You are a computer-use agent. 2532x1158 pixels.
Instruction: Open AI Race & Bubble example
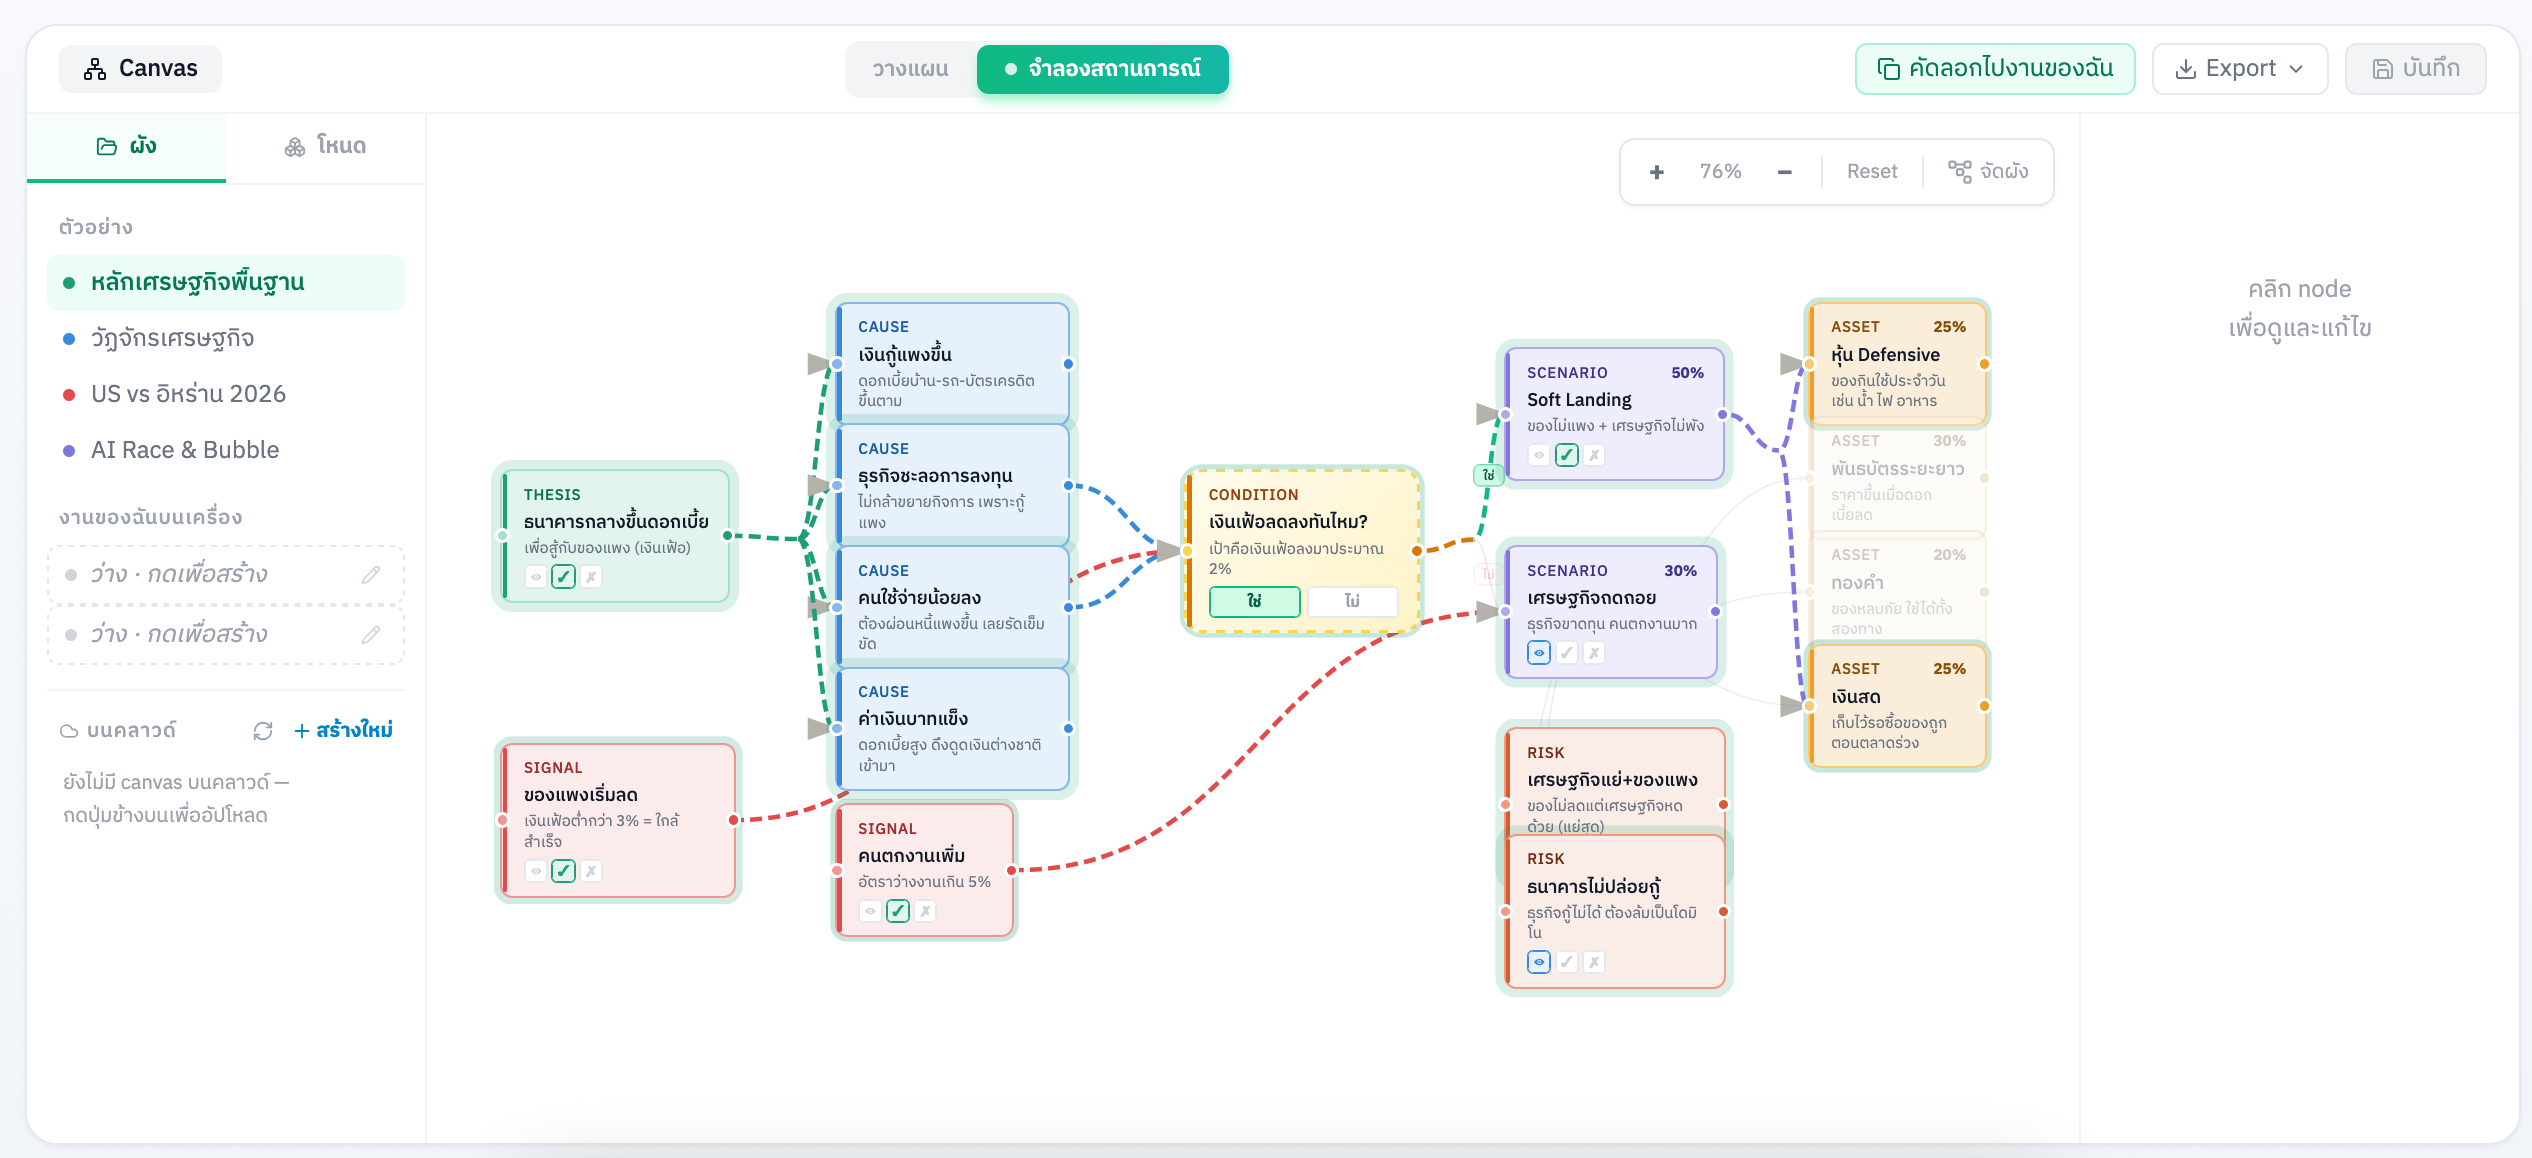[185, 450]
